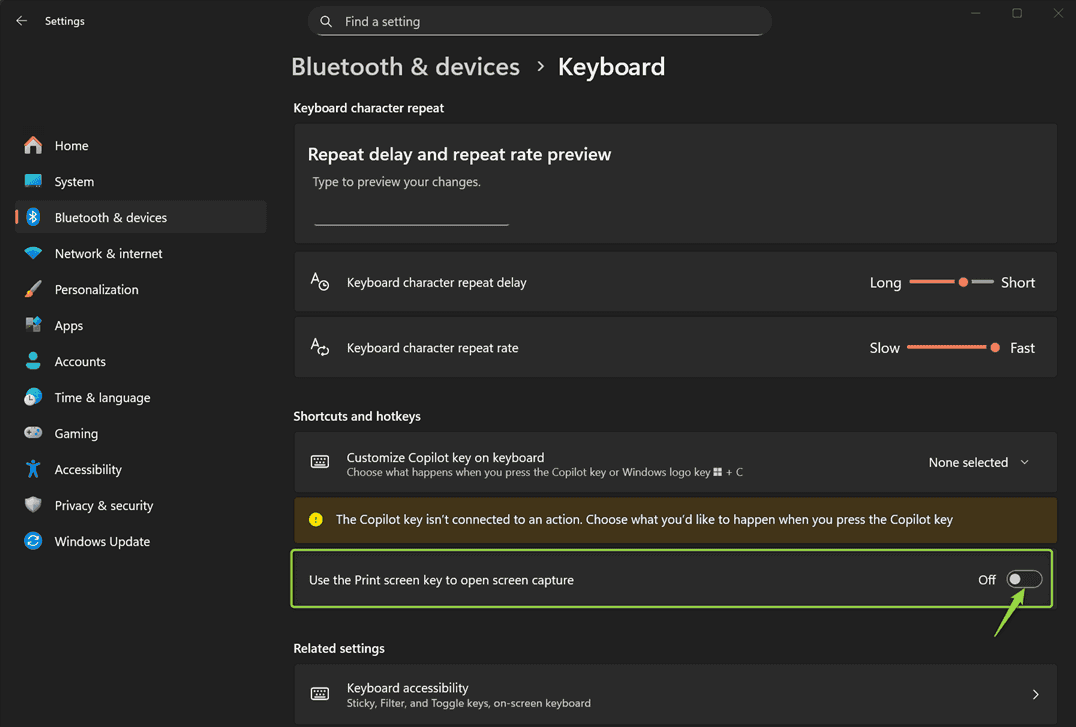The image size is (1076, 727).
Task: Adjust the keyboard character repeat delay slider
Action: click(x=962, y=283)
